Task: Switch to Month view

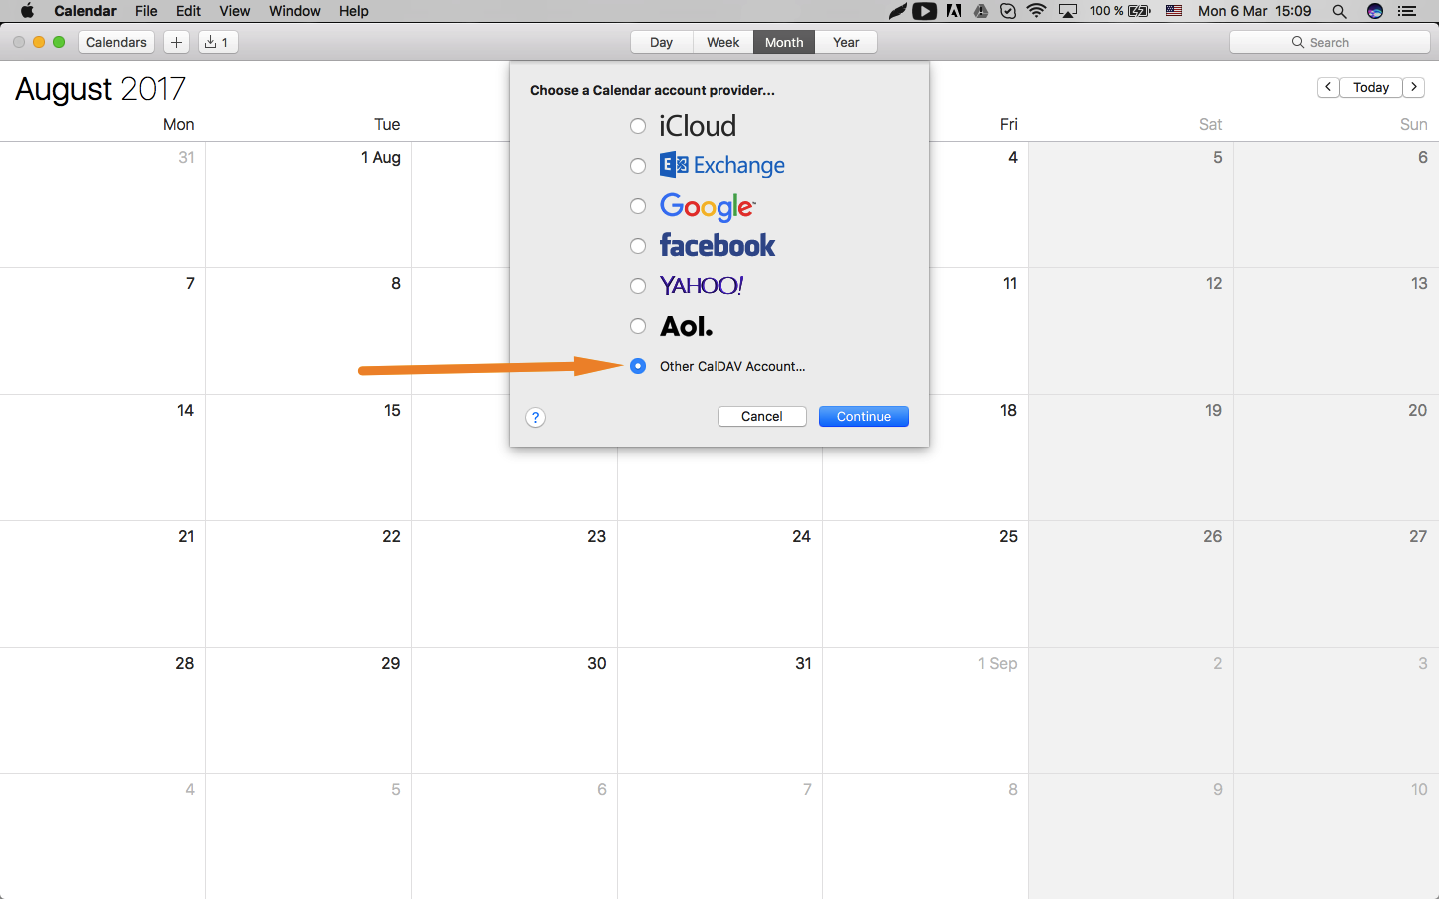Action: click(x=784, y=42)
